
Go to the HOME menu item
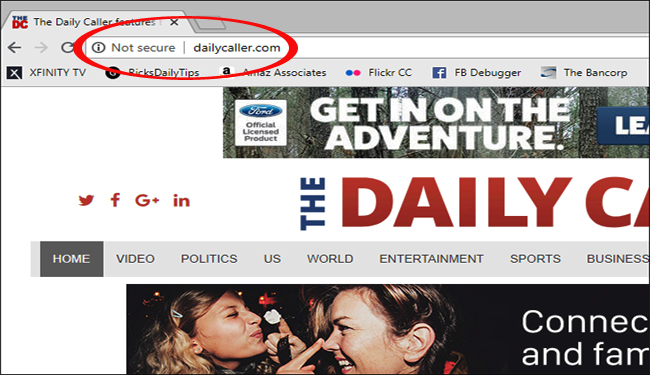pos(71,259)
